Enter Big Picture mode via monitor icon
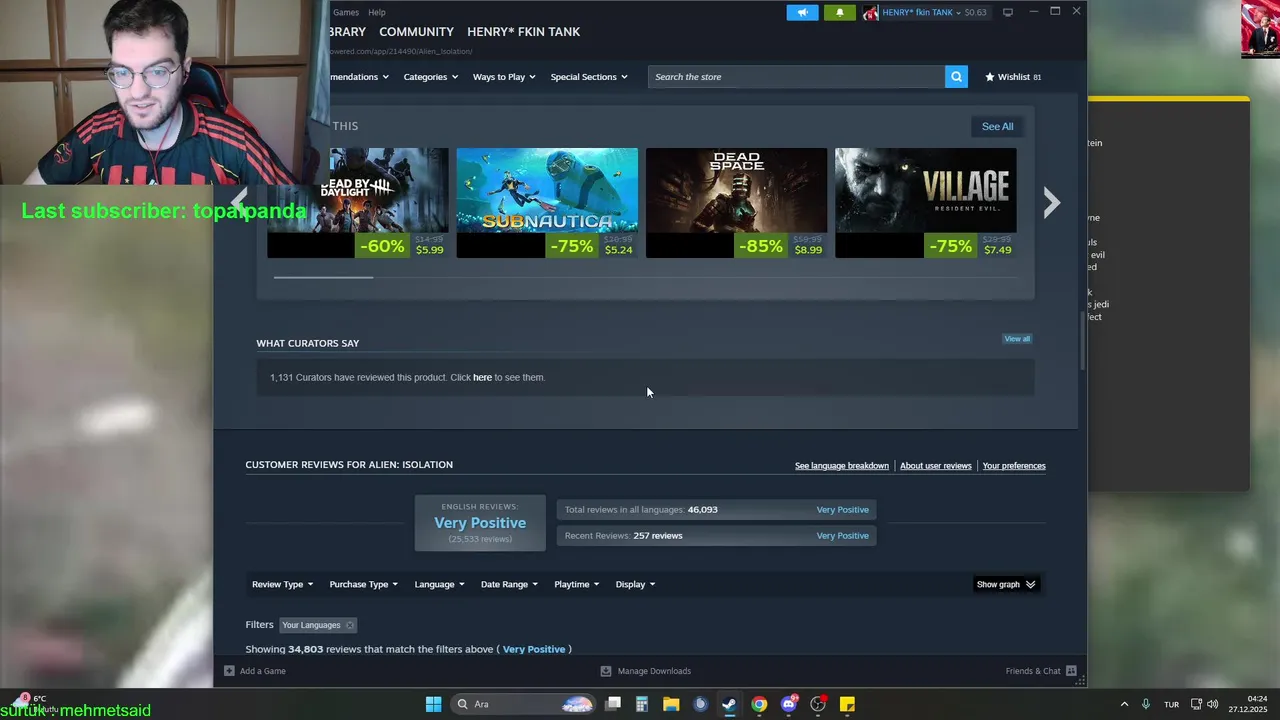The width and height of the screenshot is (1280, 720). point(1008,12)
